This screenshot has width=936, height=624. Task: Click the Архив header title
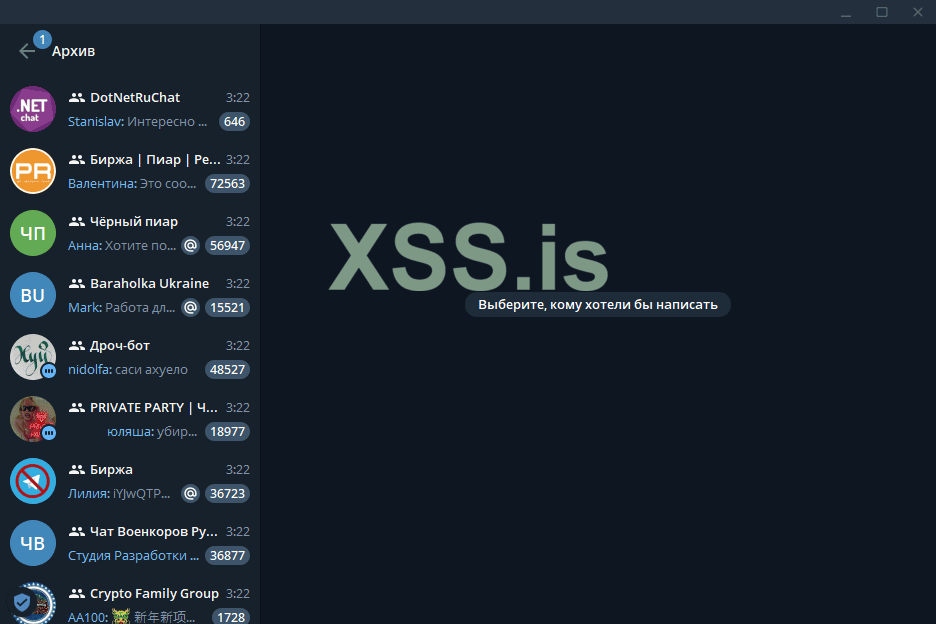tap(73, 51)
